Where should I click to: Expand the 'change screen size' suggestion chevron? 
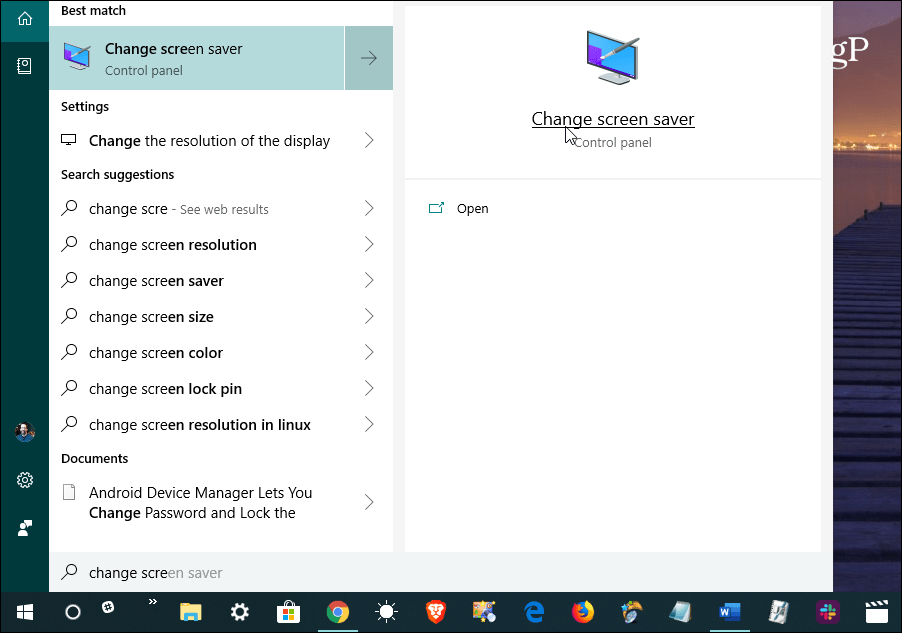[369, 317]
